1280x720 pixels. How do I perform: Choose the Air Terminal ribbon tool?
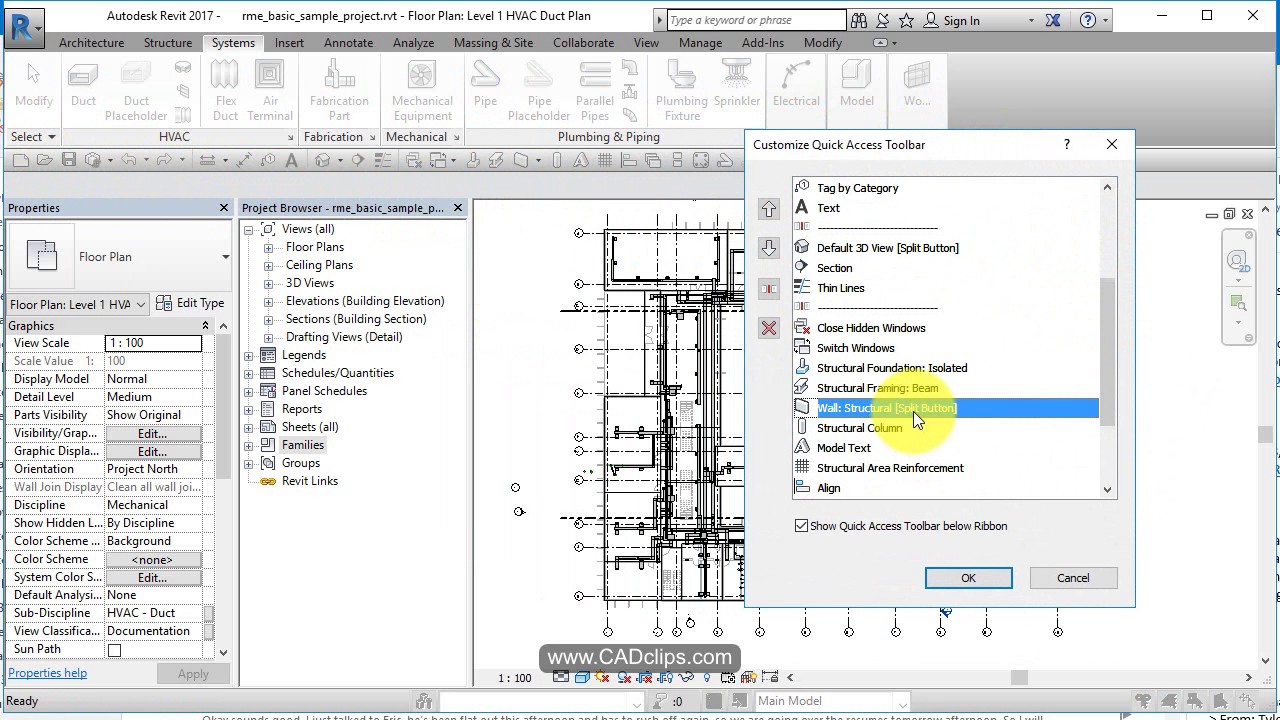270,90
